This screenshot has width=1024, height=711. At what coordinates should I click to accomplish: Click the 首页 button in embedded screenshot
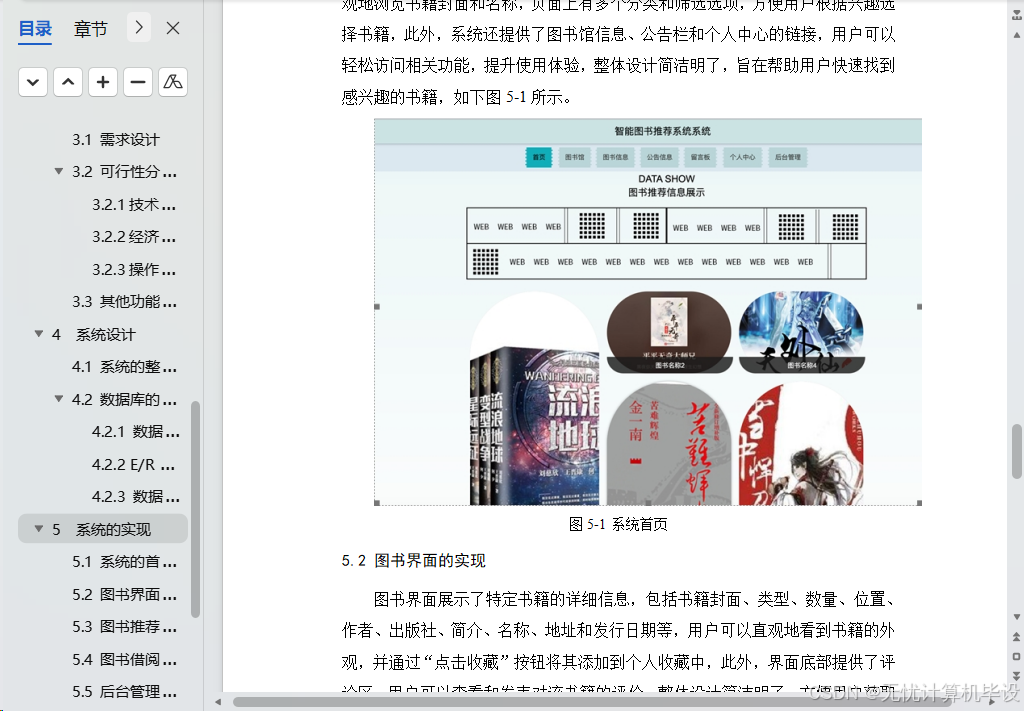[x=539, y=157]
